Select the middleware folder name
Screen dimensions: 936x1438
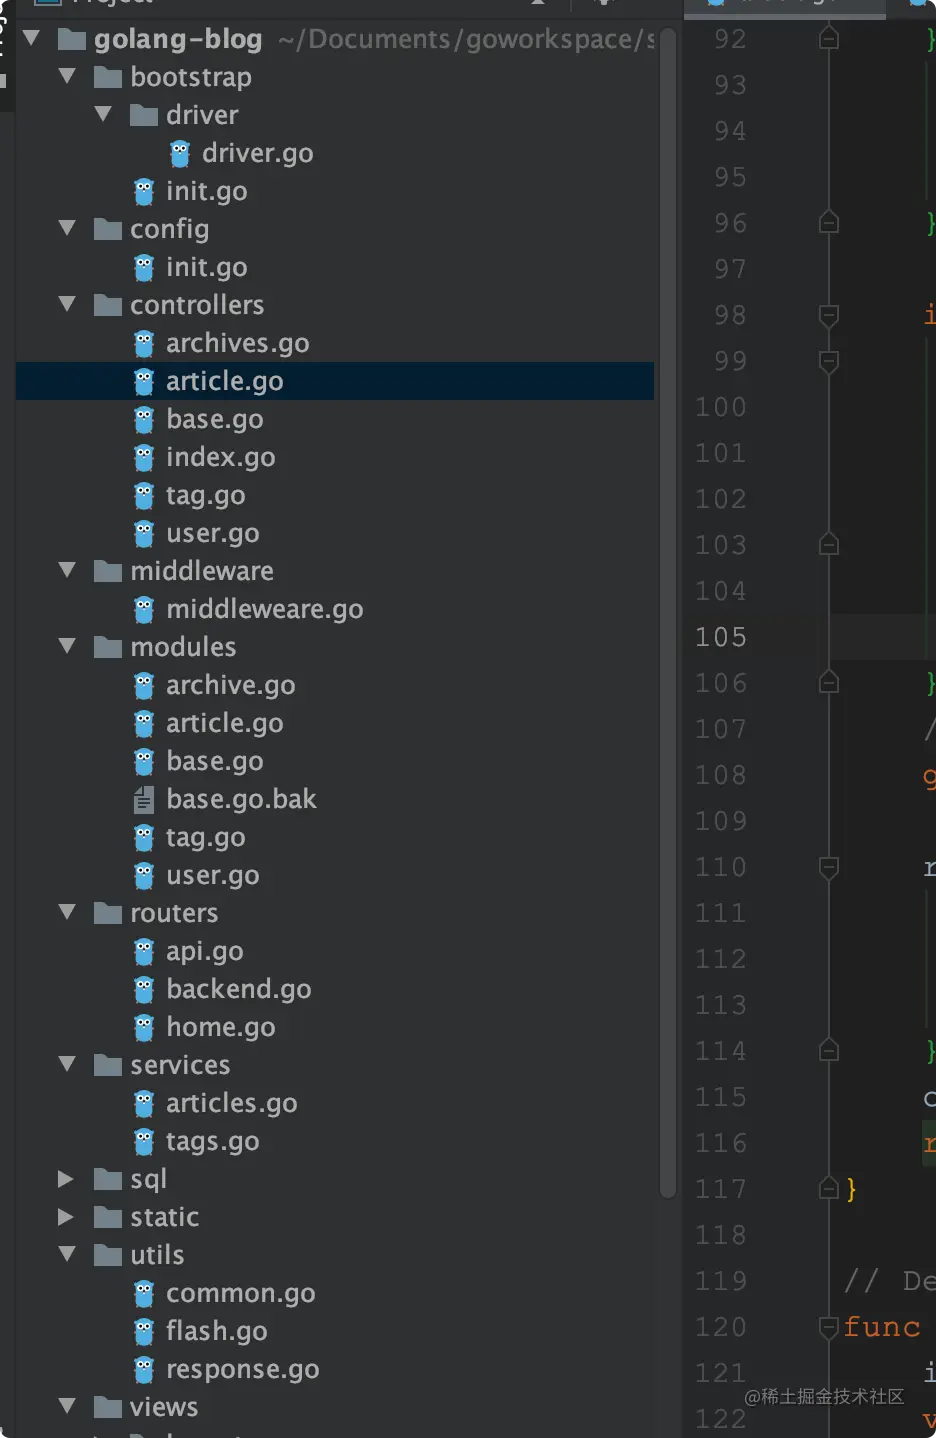click(x=202, y=571)
